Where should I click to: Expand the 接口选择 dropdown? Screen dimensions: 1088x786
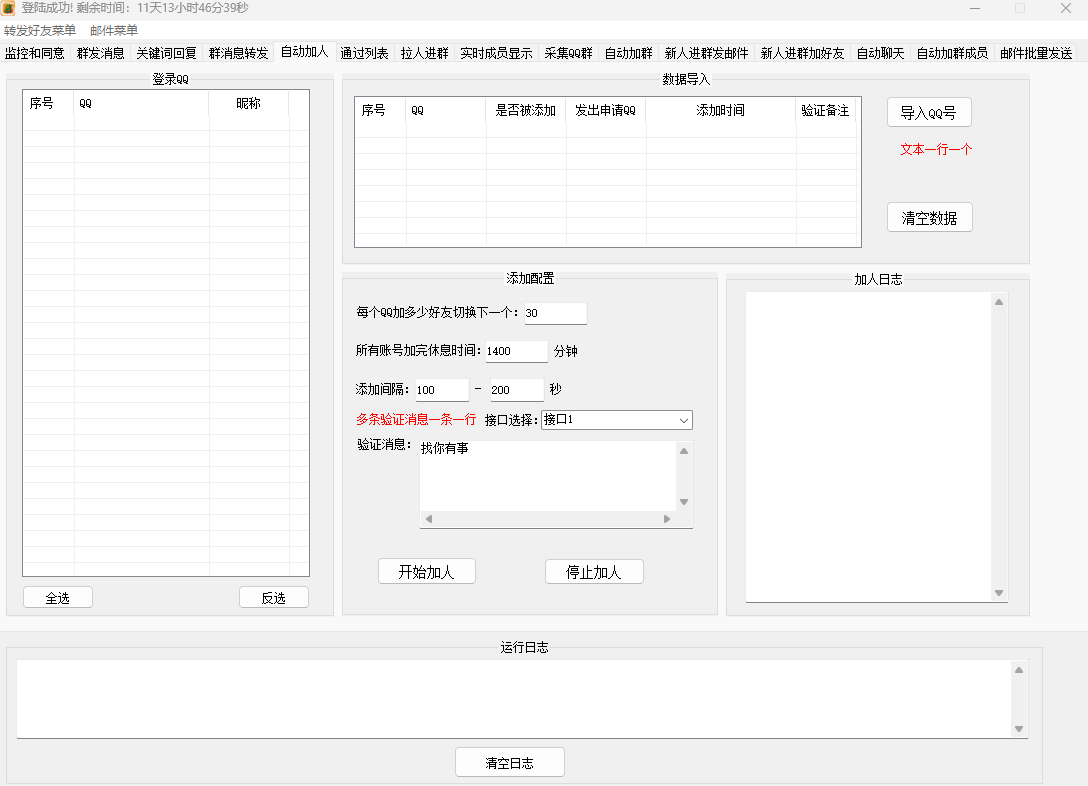616,420
